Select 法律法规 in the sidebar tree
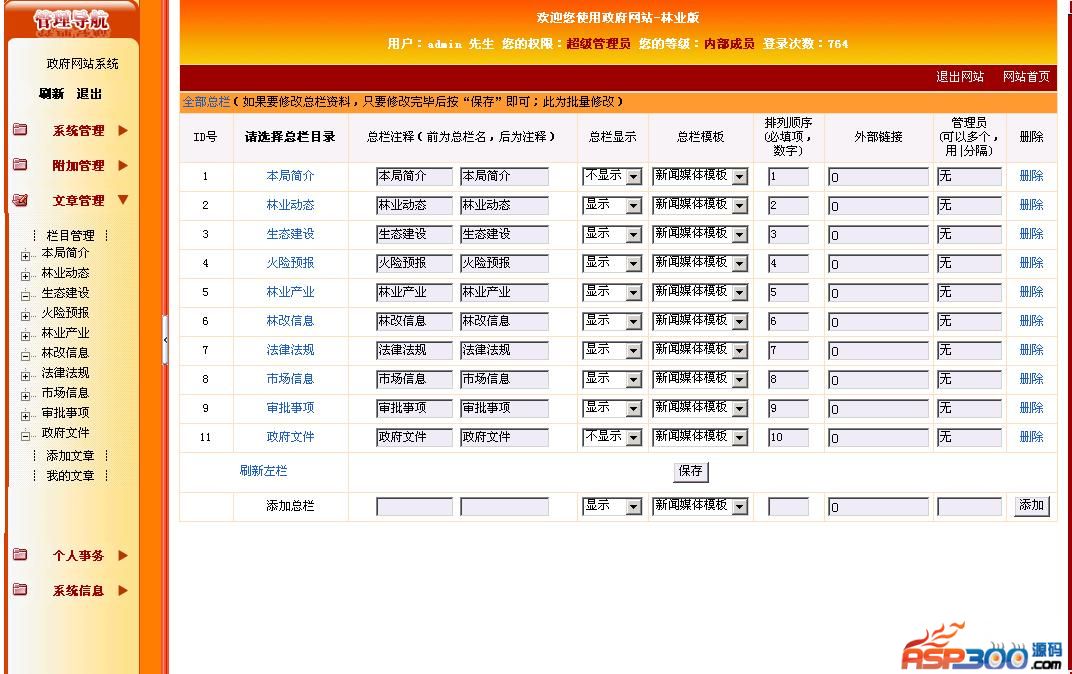The width and height of the screenshot is (1072, 674). tap(65, 373)
